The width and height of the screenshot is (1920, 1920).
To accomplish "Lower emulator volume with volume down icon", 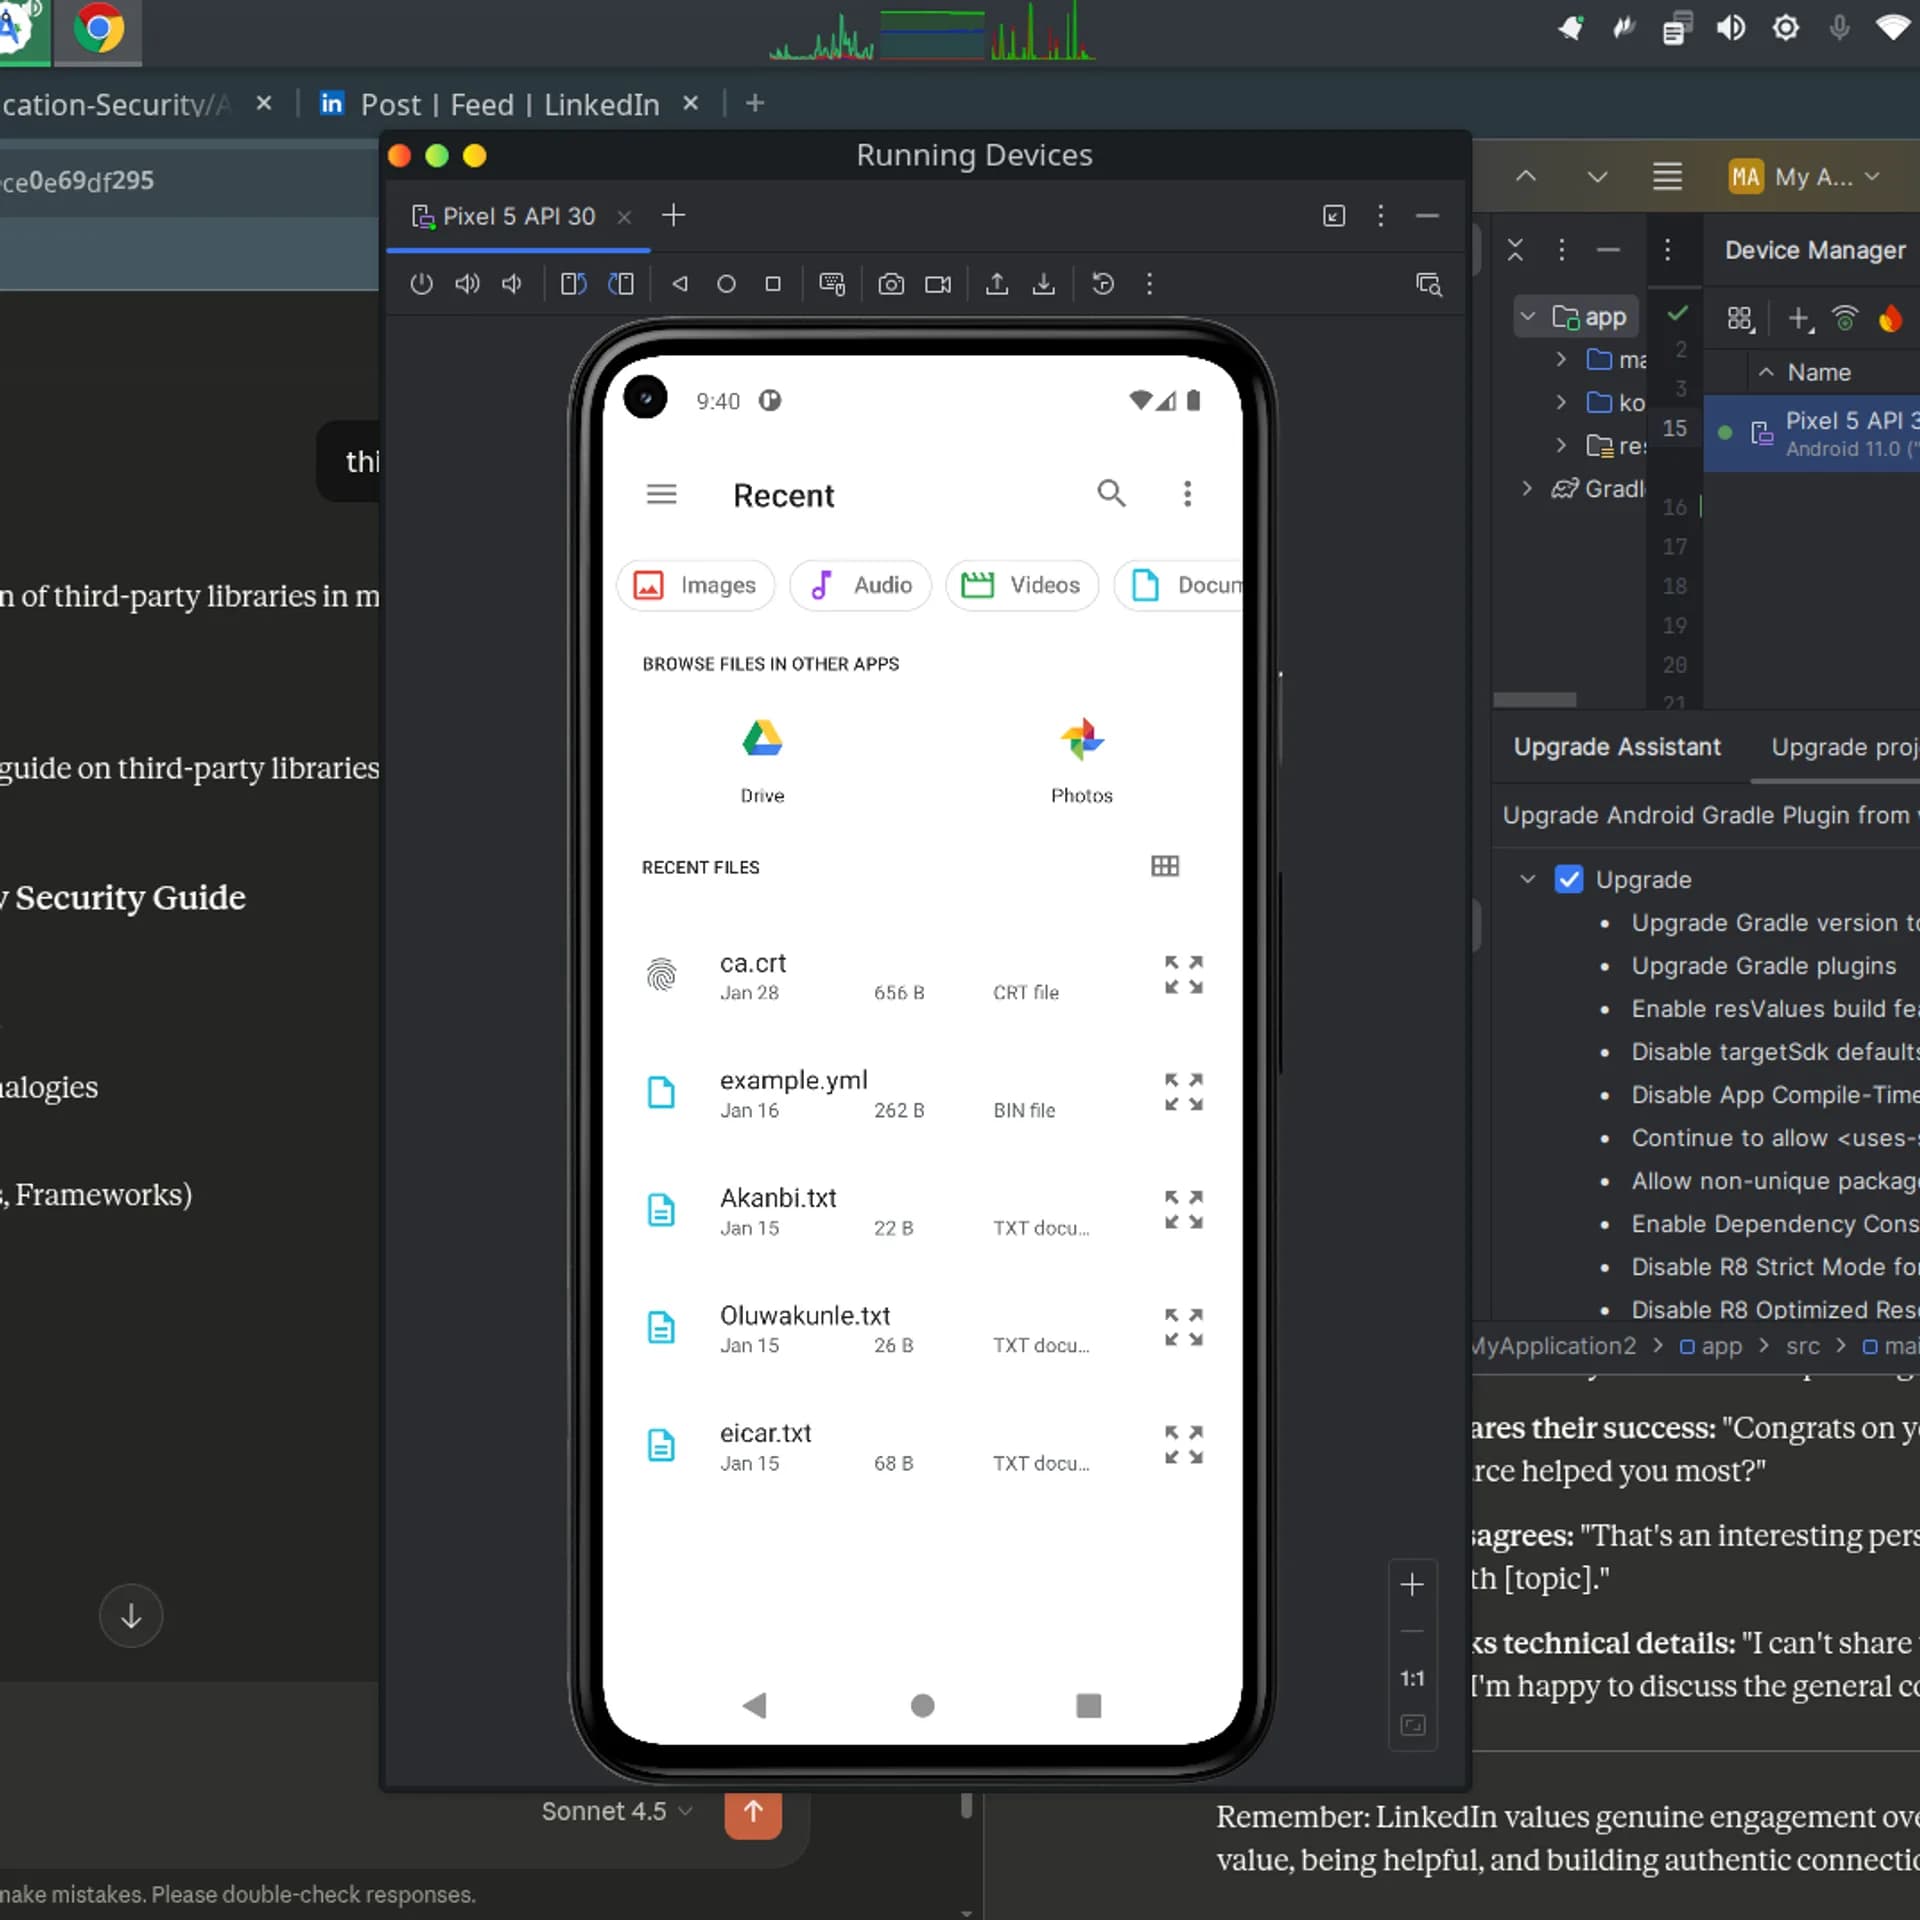I will point(512,284).
